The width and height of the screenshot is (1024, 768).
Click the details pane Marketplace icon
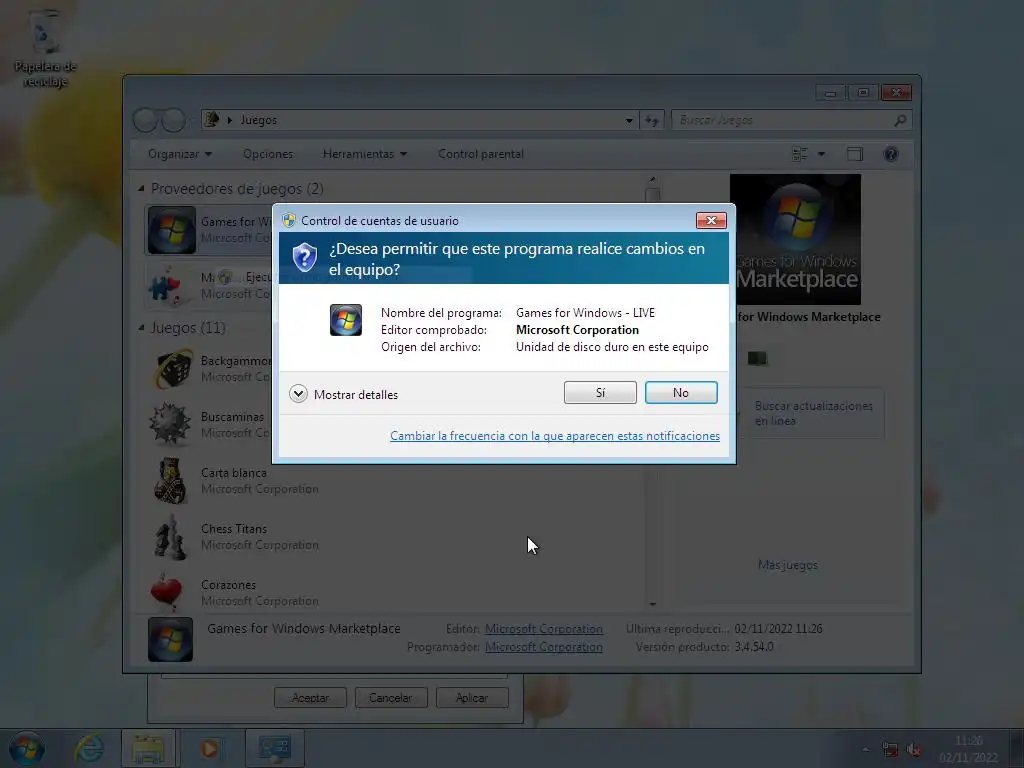pyautogui.click(x=170, y=639)
